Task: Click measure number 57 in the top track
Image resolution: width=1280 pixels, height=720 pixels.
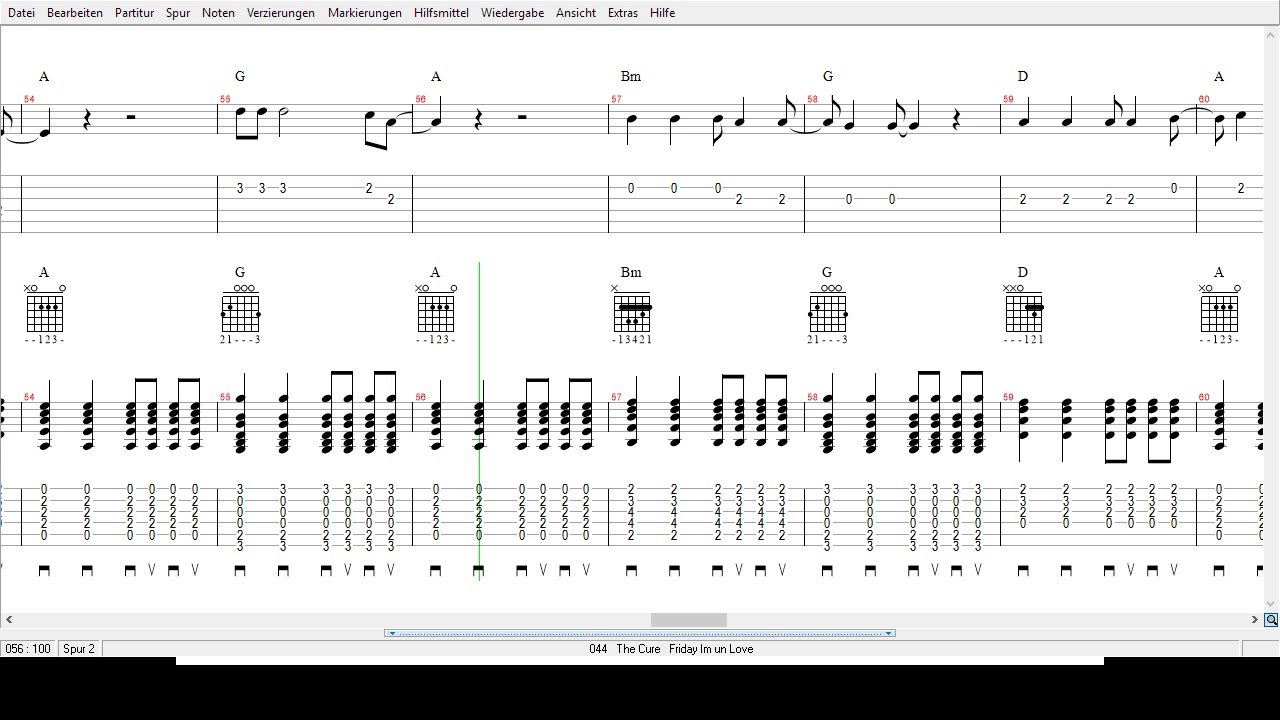Action: click(616, 99)
